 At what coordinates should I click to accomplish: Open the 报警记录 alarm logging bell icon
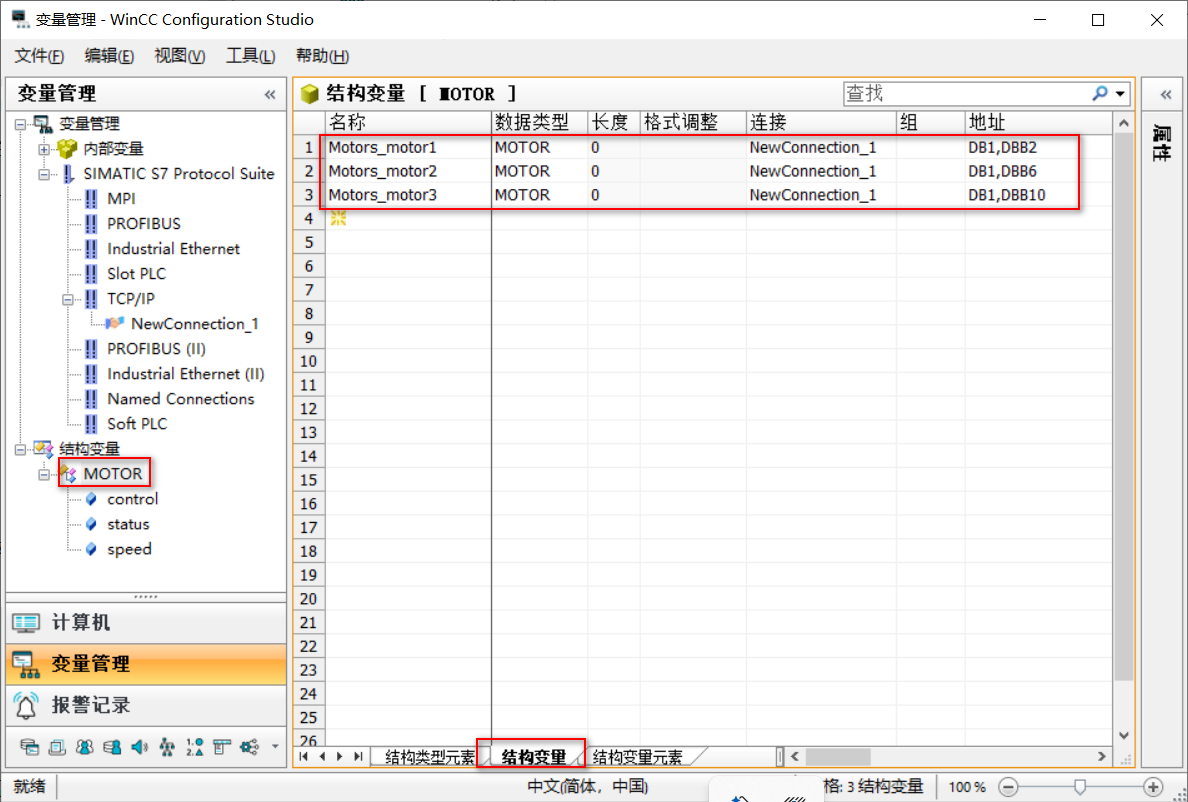point(27,705)
